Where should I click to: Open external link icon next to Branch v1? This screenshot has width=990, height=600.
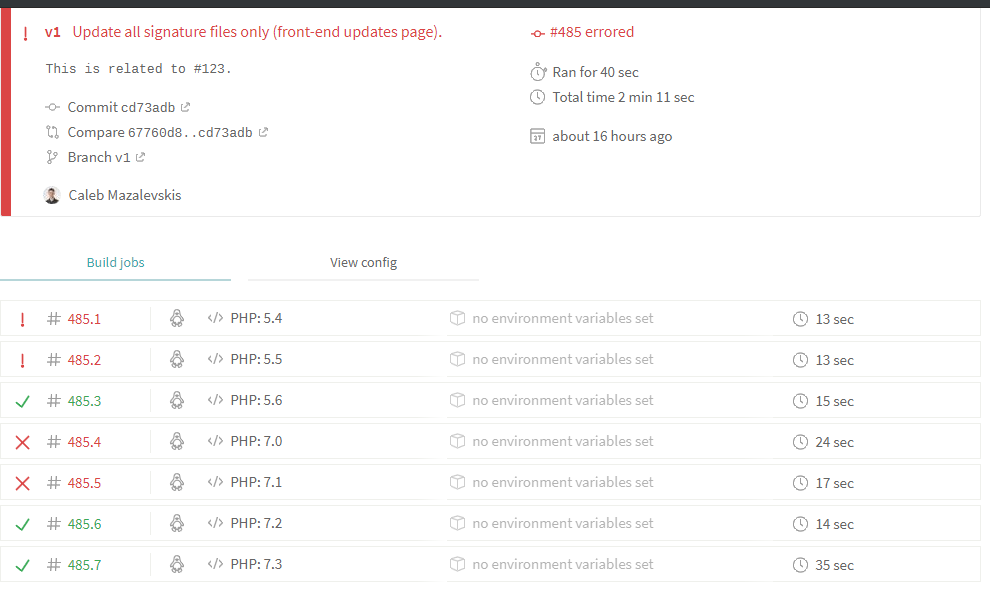pyautogui.click(x=140, y=157)
